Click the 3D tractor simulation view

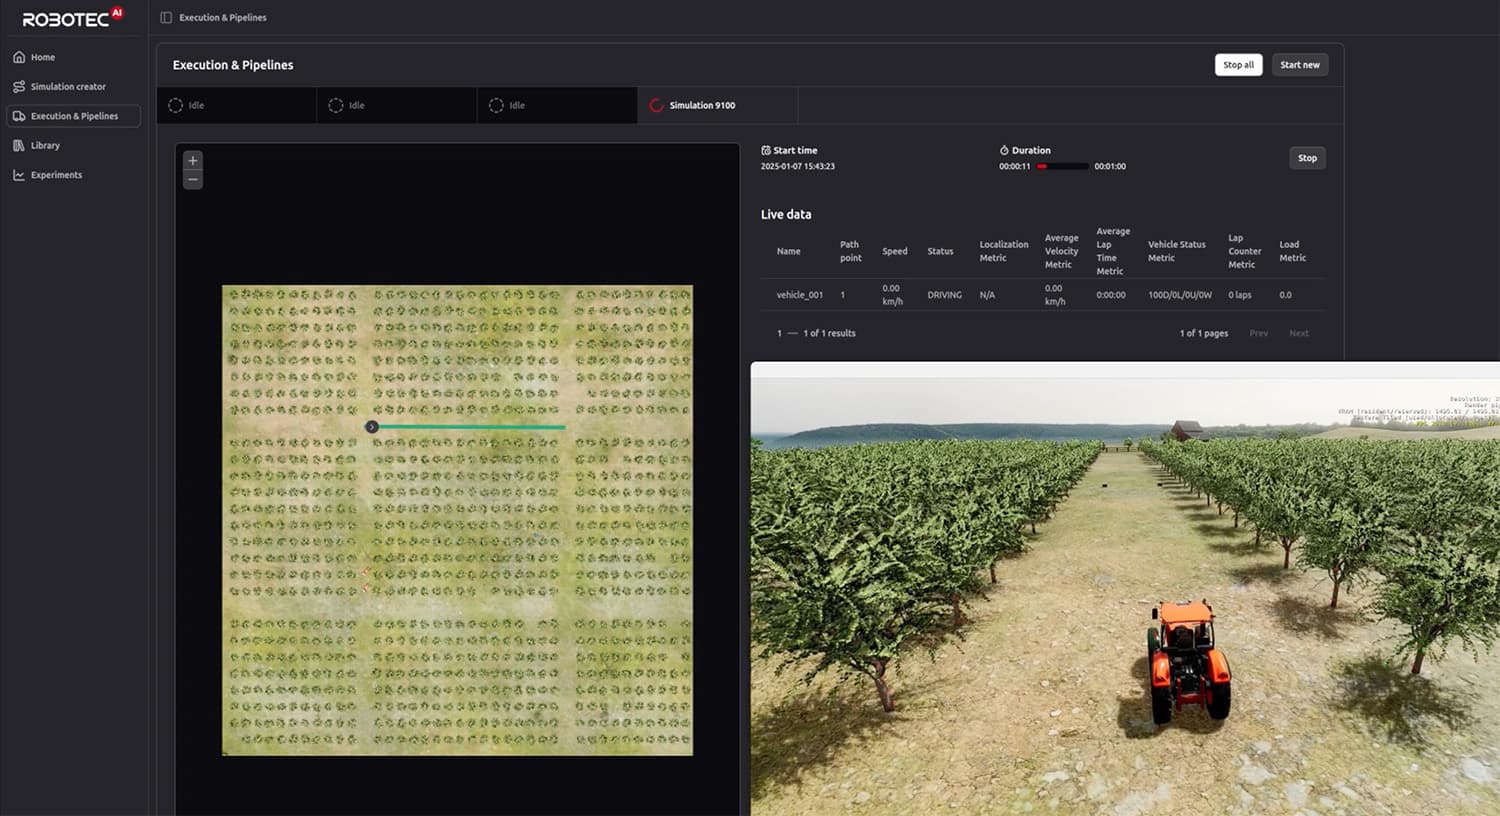coord(1125,590)
